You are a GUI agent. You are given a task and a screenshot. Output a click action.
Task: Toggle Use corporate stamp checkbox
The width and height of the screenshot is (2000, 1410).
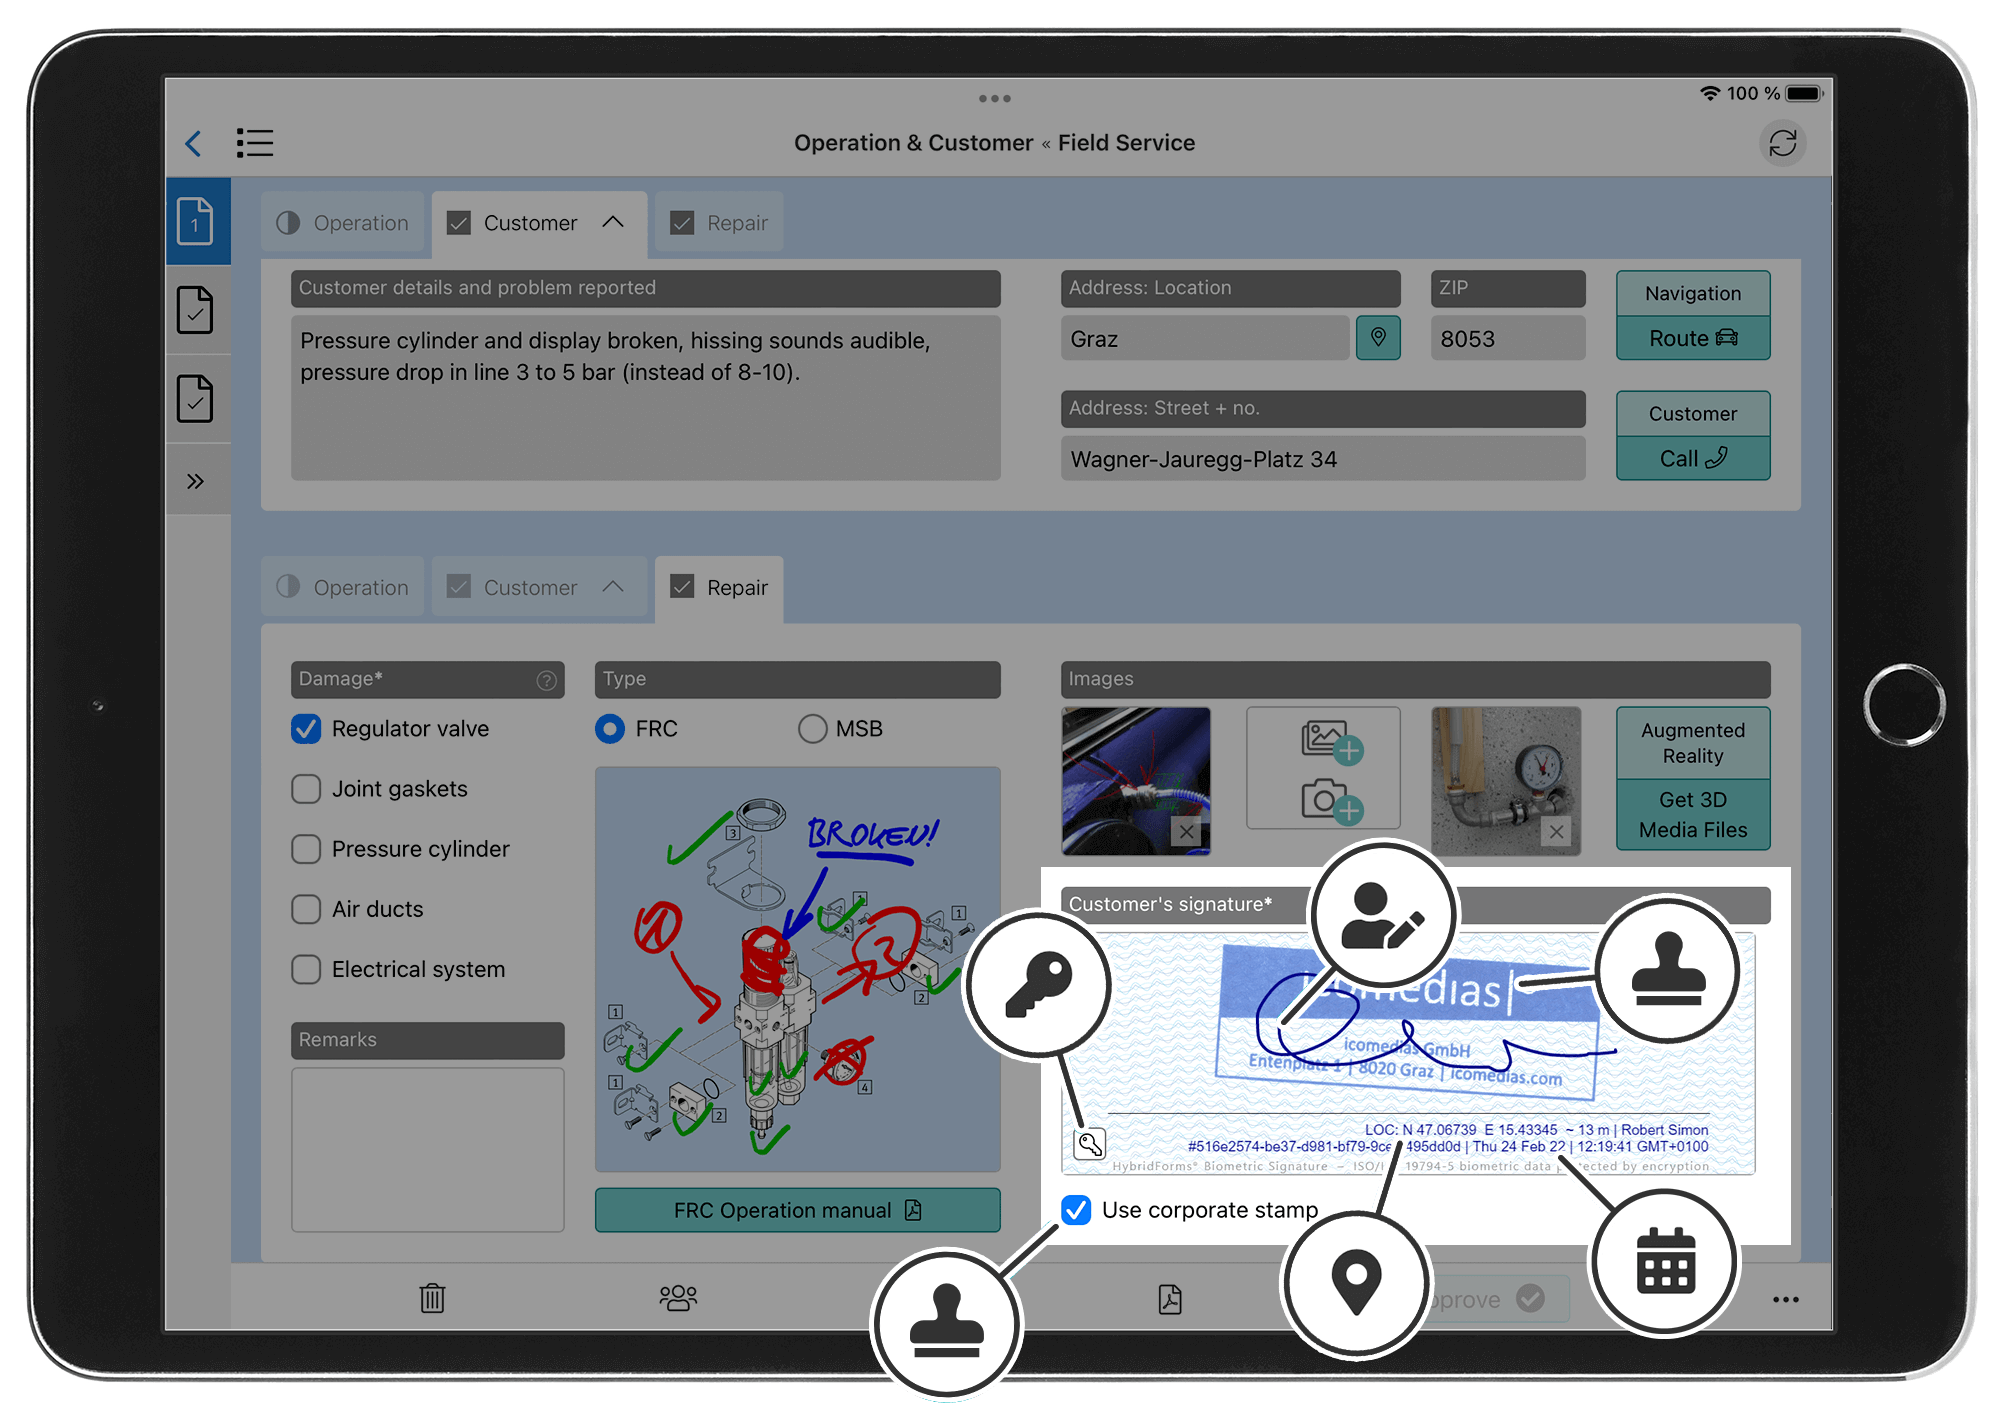coord(1068,1209)
